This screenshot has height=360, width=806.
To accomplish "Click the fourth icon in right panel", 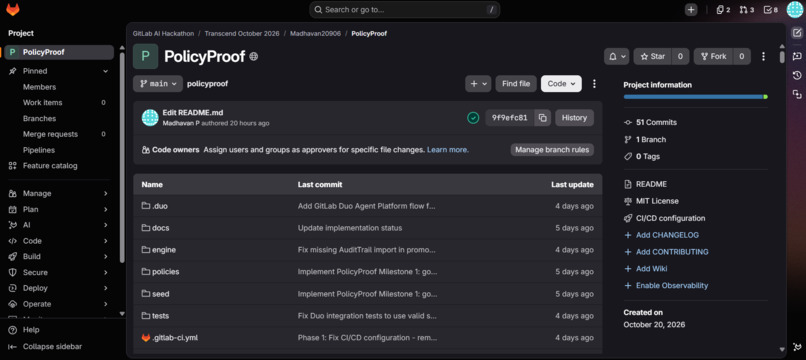I will [797, 94].
